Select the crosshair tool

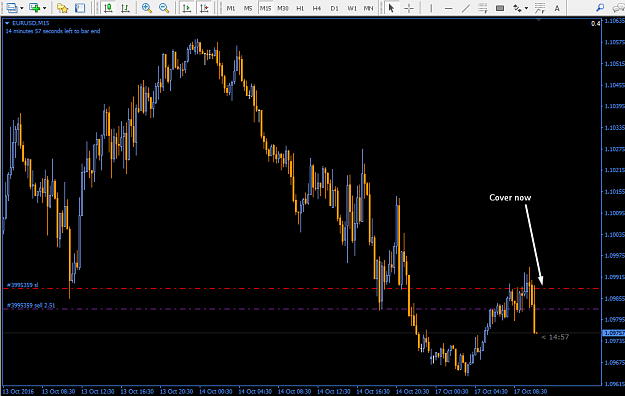pyautogui.click(x=409, y=8)
